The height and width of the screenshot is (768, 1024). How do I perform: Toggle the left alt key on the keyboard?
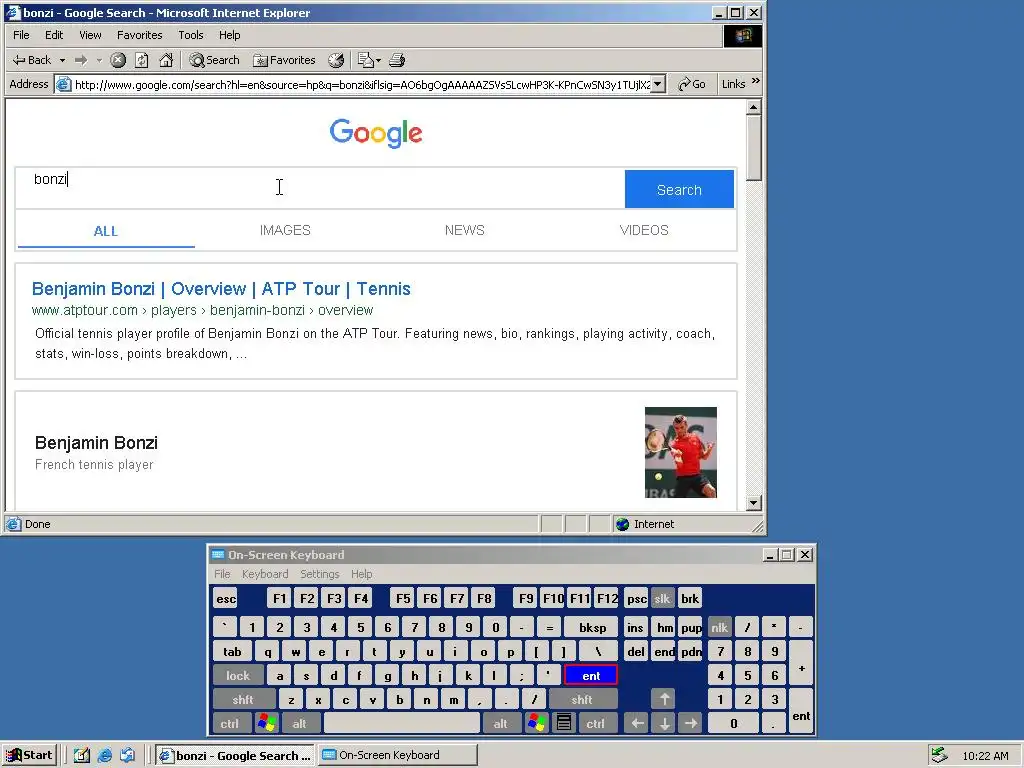coord(299,724)
